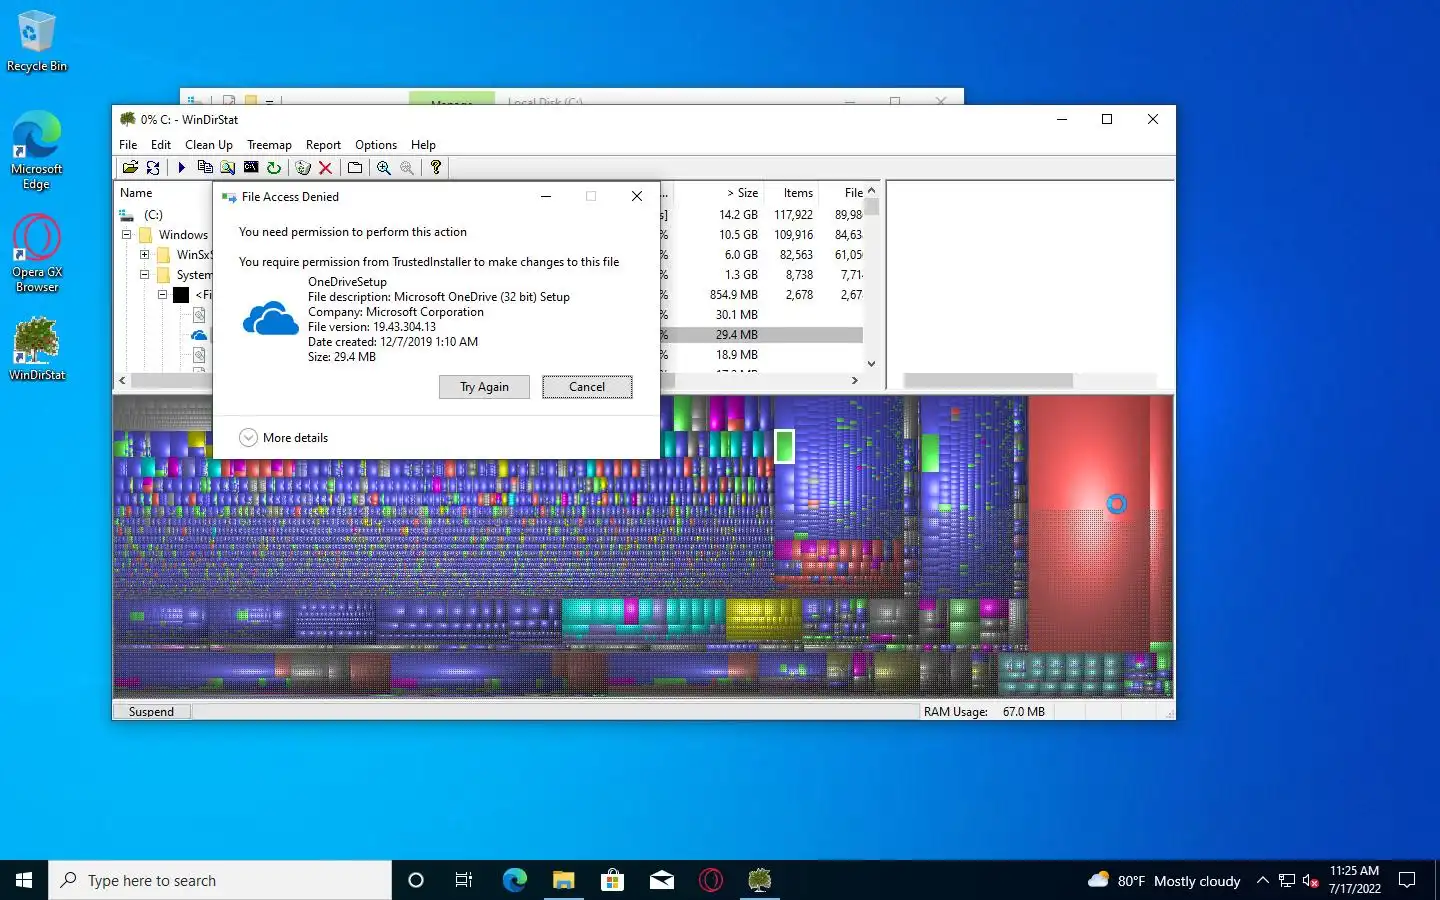The width and height of the screenshot is (1440, 900).
Task: Click the green Refresh Selected toolbar icon
Action: pyautogui.click(x=274, y=168)
